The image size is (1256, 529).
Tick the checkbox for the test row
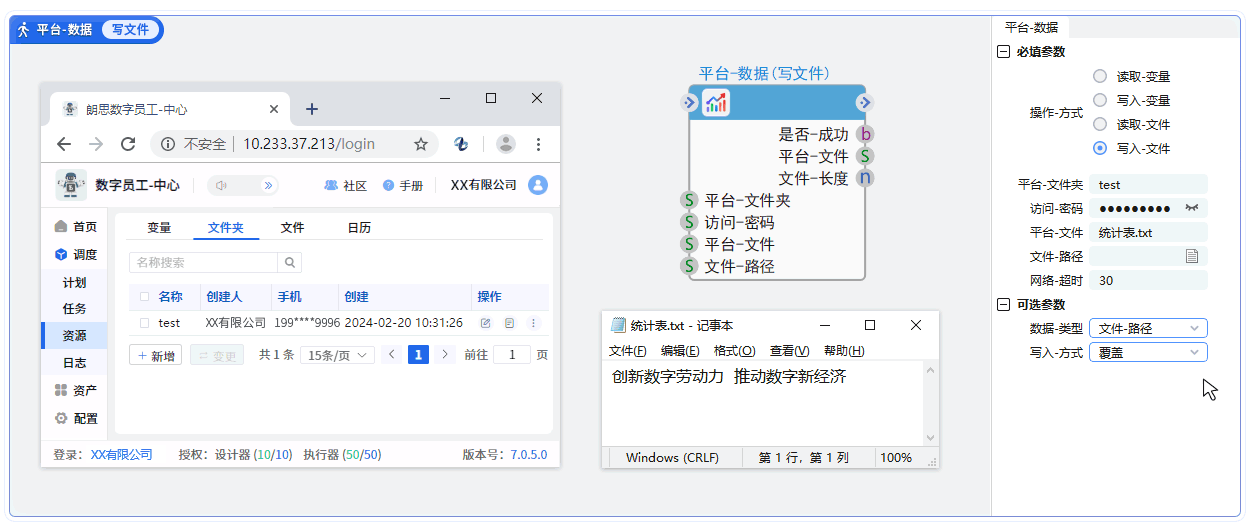point(145,323)
